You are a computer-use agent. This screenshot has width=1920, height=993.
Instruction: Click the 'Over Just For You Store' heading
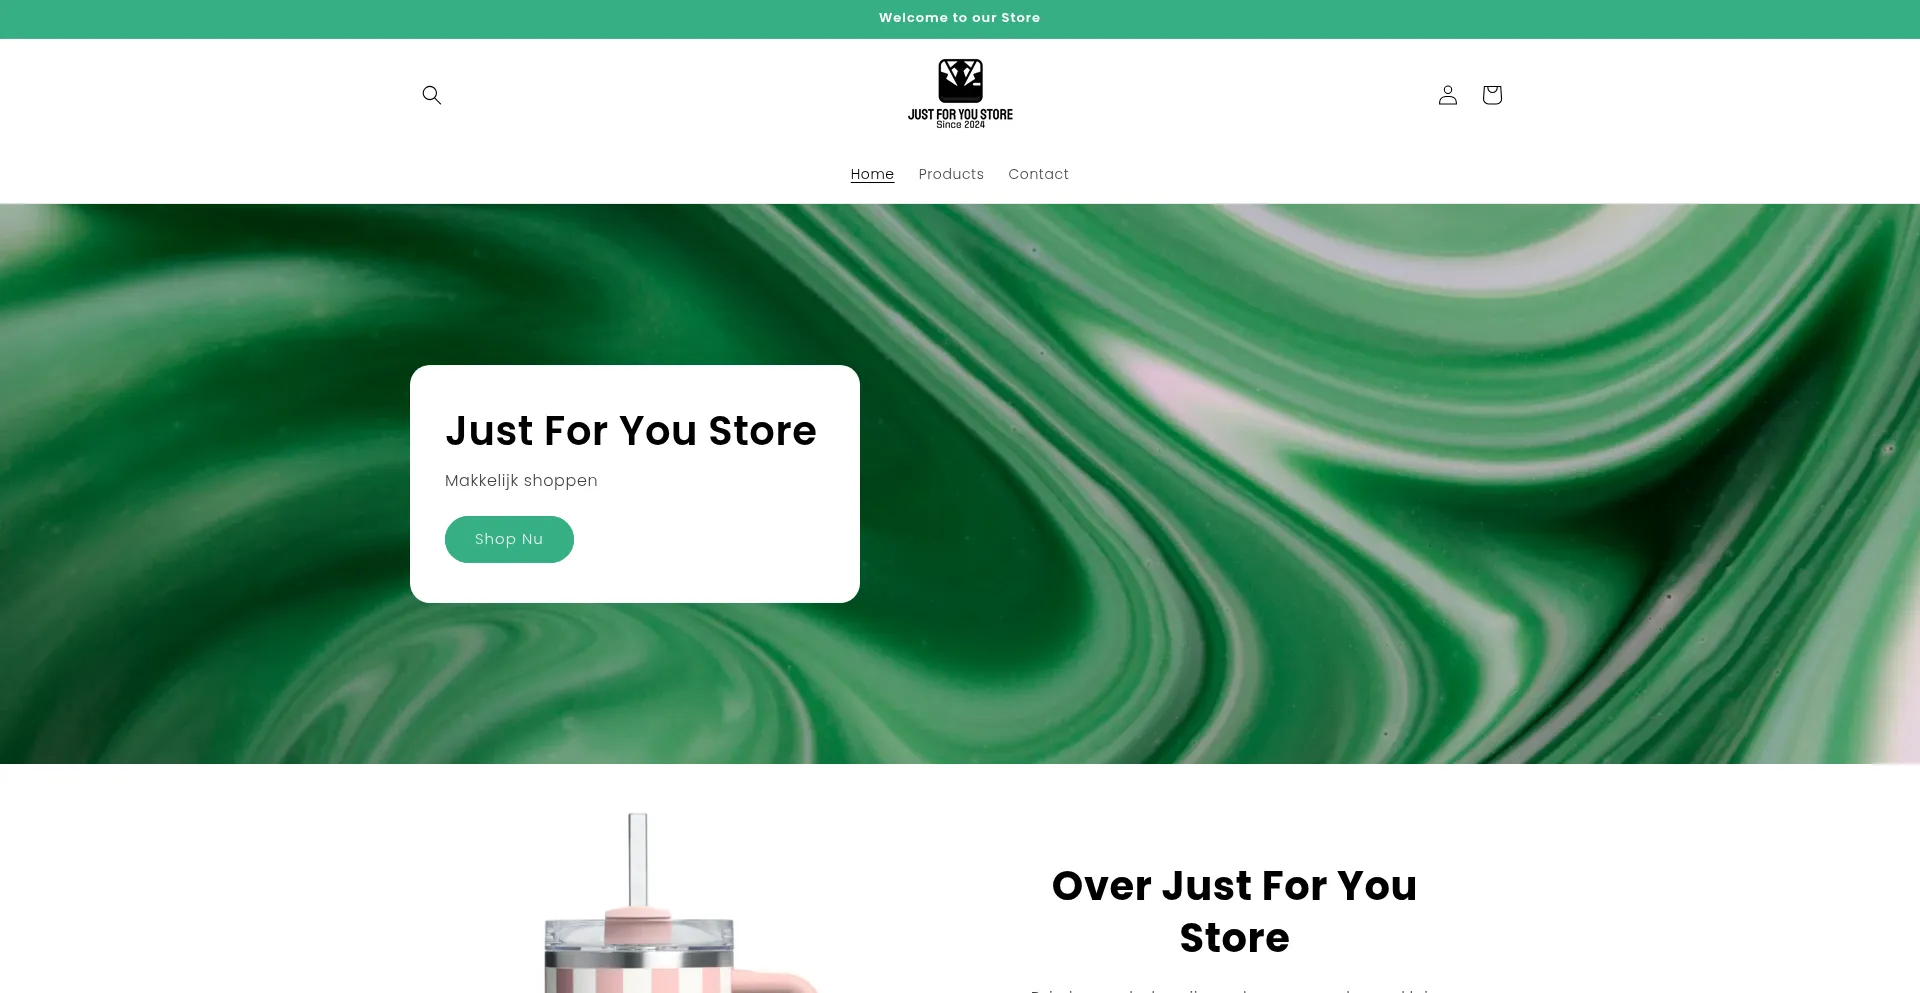(x=1234, y=911)
